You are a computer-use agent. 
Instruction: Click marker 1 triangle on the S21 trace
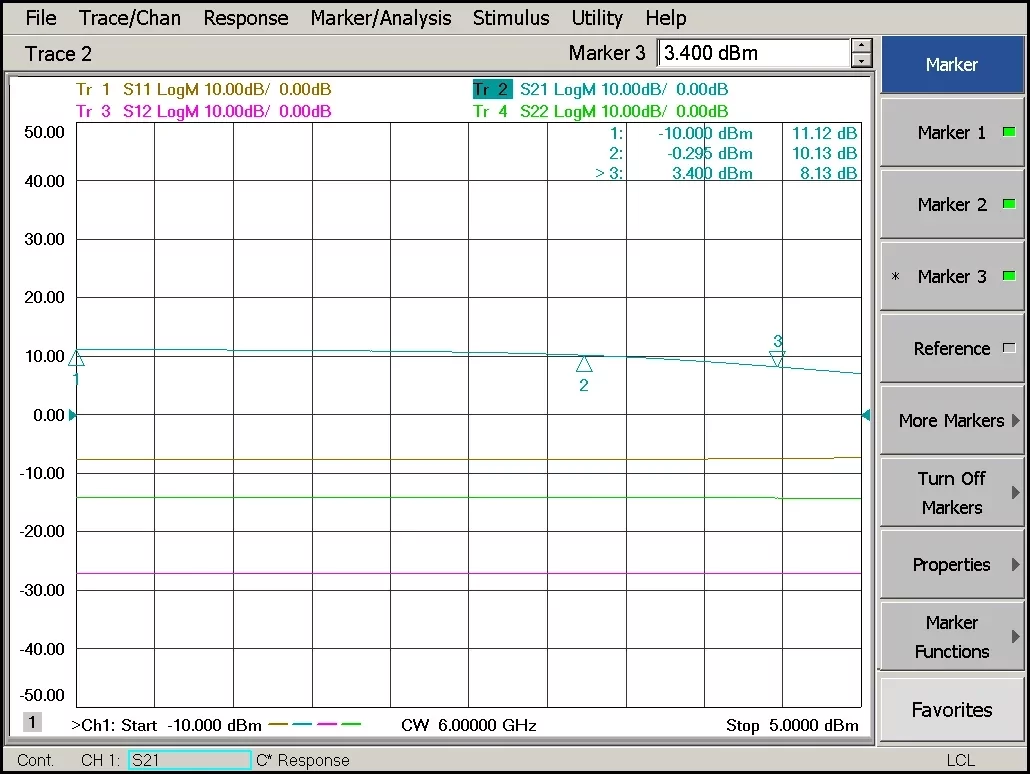click(76, 359)
